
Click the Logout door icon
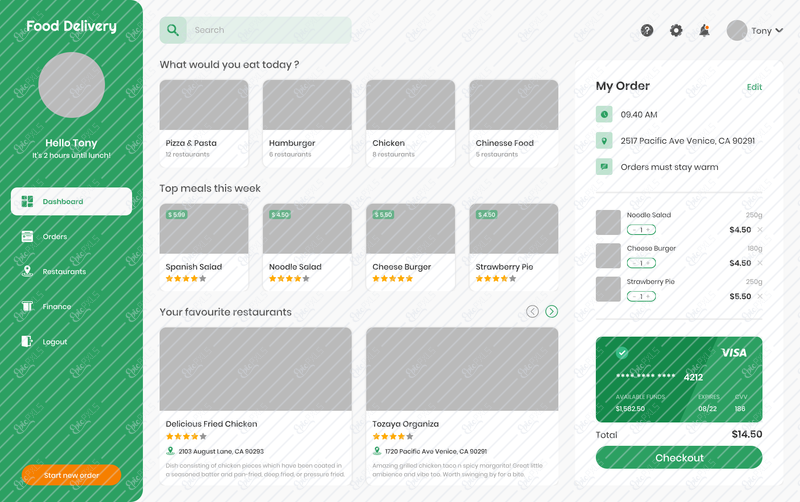pyautogui.click(x=27, y=341)
